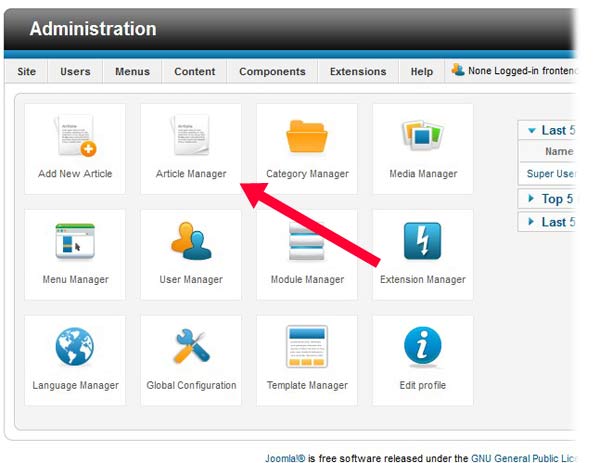Screen dimensions: 600x463
Task: Click the Category Manager label
Action: point(307,174)
